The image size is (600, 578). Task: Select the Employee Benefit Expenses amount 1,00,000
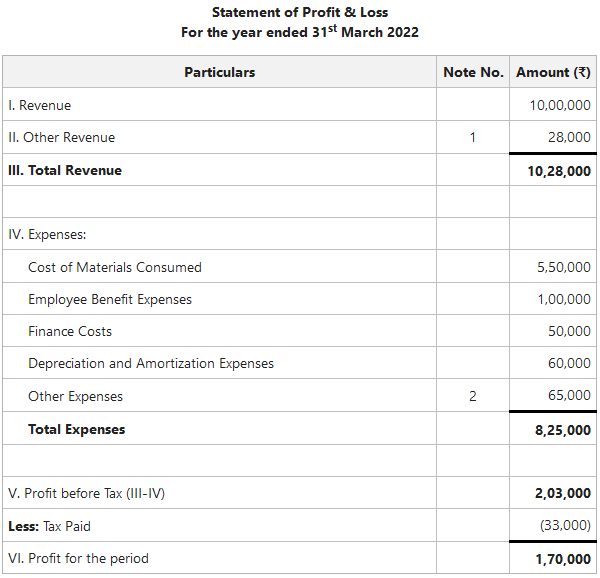[564, 299]
